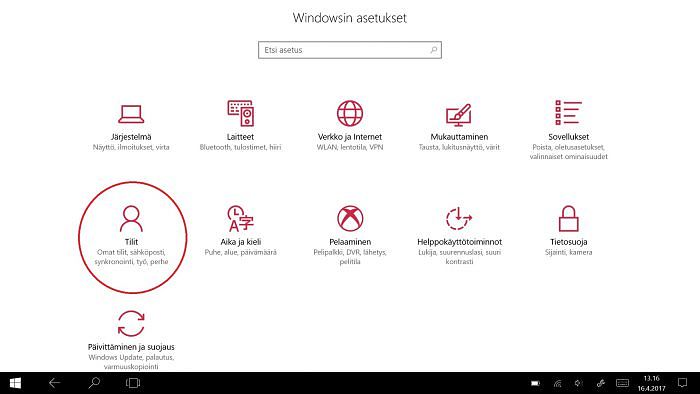This screenshot has height=394, width=700.
Task: Open the Järjestelmä laptop icon
Action: (x=131, y=114)
